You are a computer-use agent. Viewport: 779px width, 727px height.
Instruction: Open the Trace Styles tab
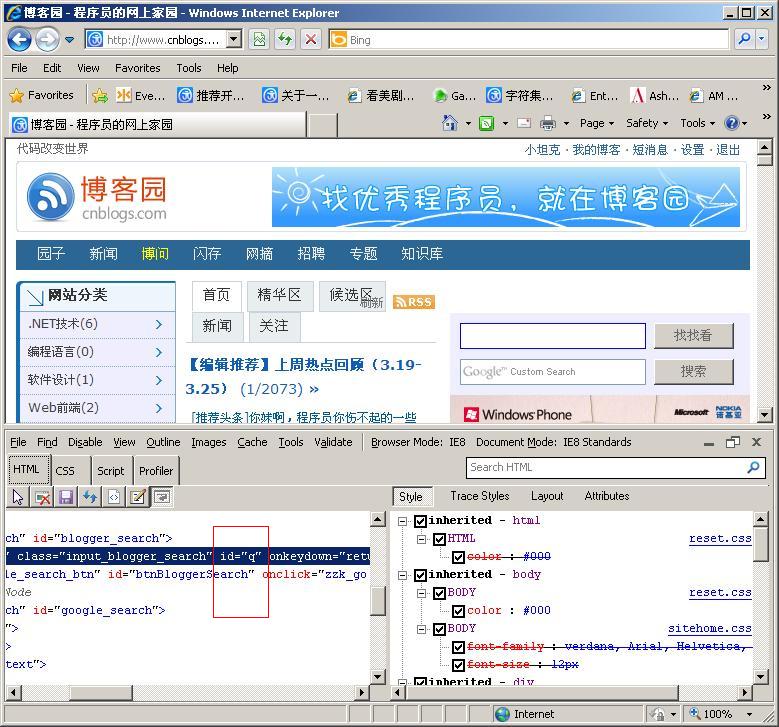[479, 496]
